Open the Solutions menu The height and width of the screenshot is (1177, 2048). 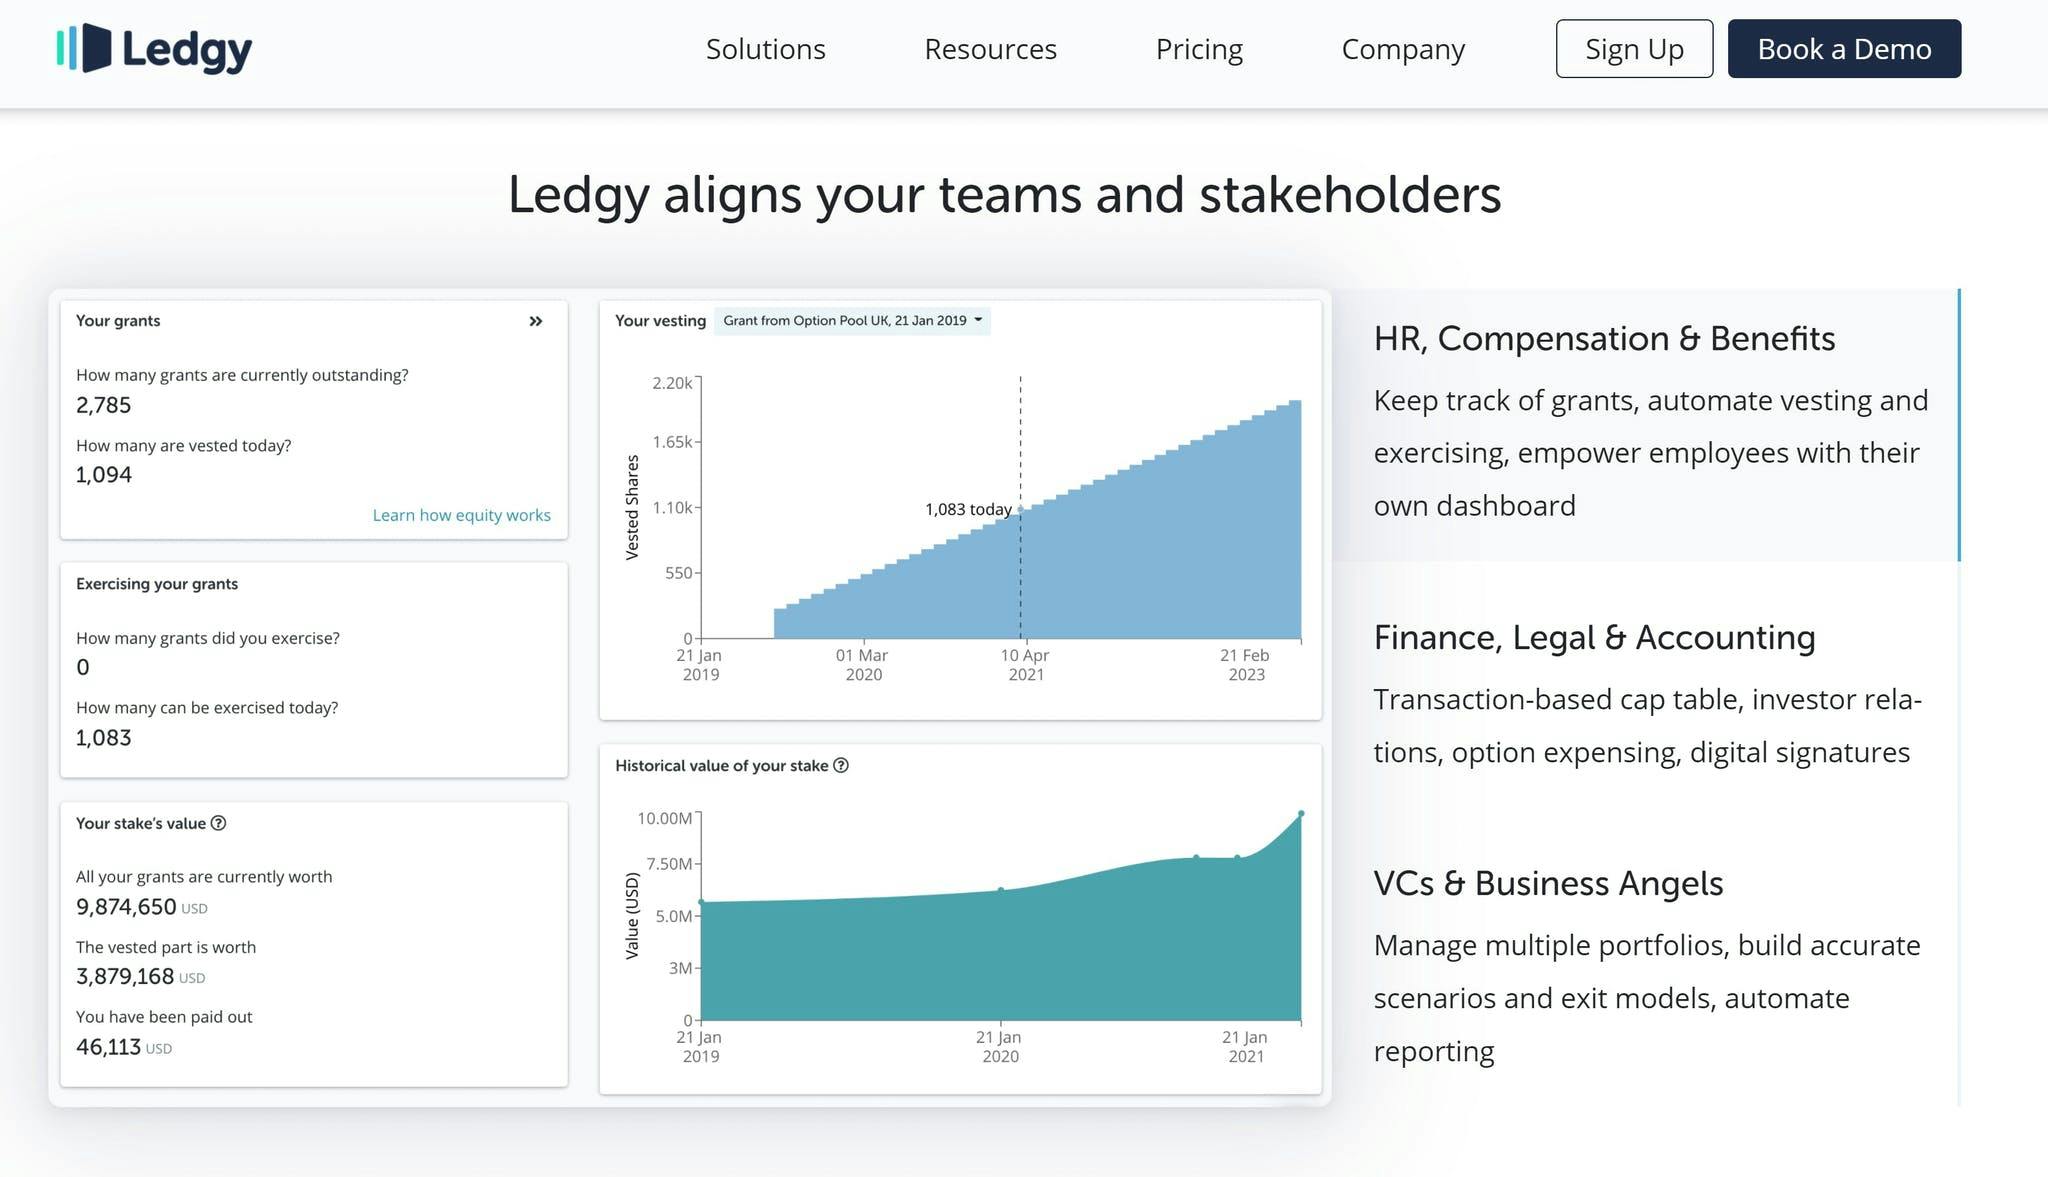point(765,49)
